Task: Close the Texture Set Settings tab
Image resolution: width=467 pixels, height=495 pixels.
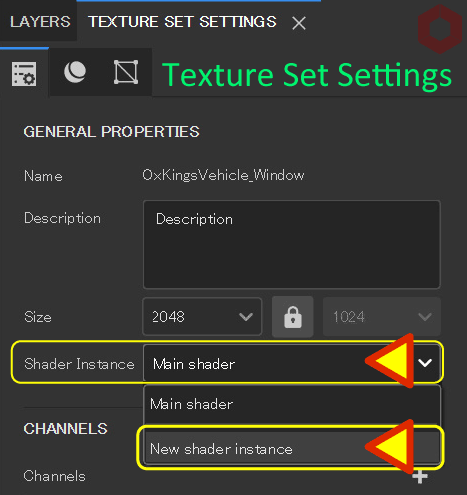Action: [x=299, y=23]
